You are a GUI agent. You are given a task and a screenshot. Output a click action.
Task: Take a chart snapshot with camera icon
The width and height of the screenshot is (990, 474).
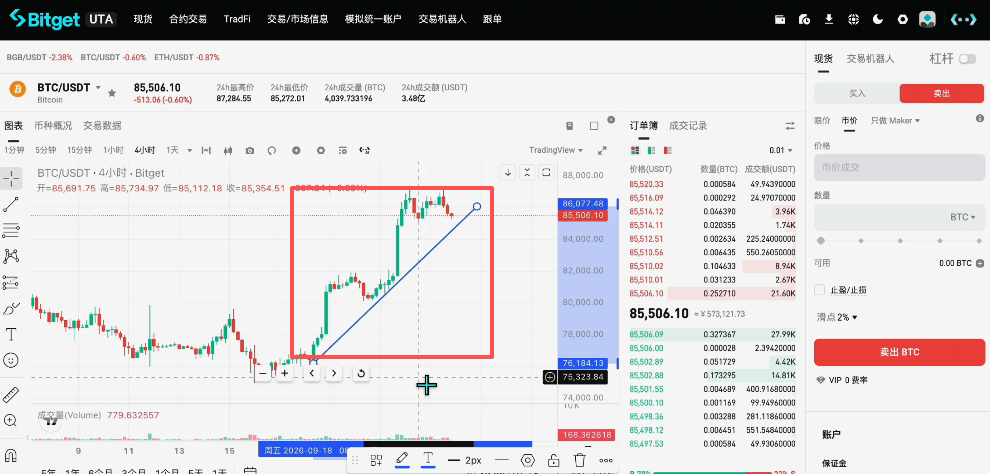(250, 150)
